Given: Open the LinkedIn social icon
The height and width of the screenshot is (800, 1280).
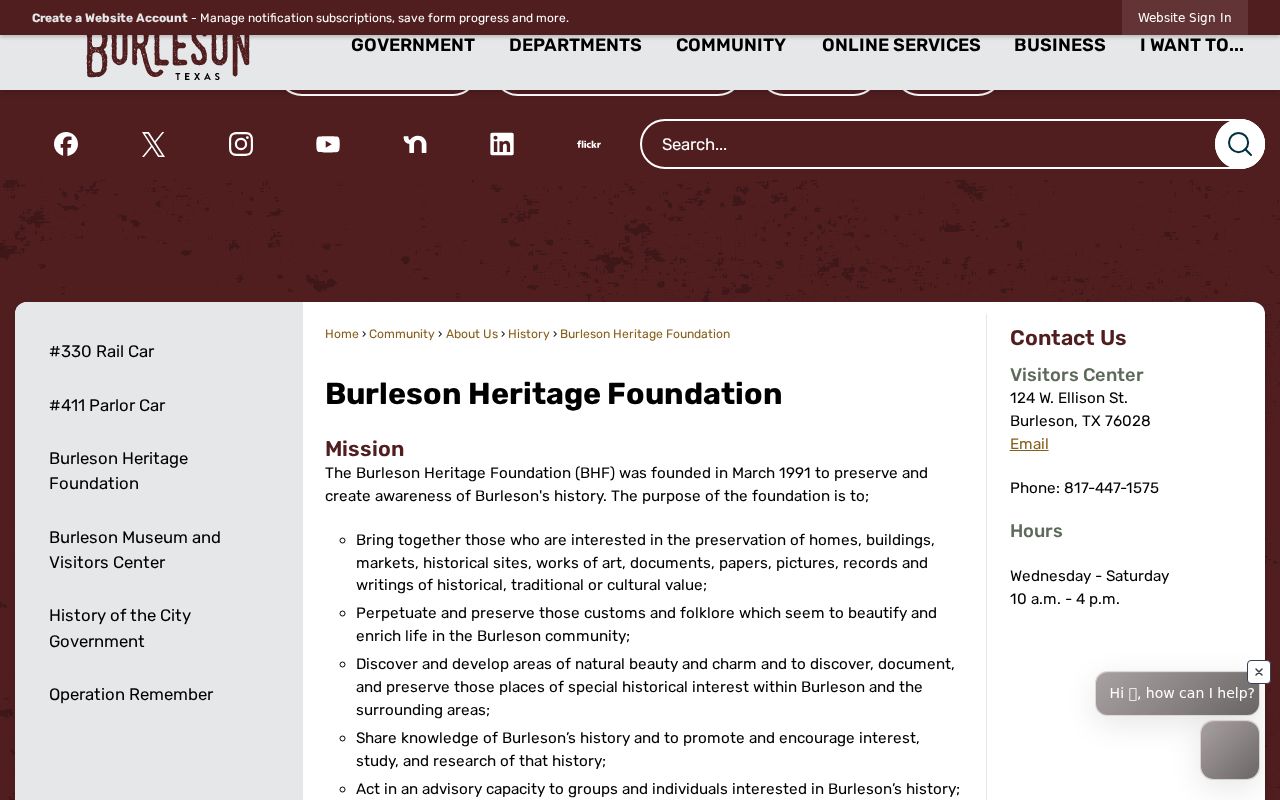Looking at the screenshot, I should [502, 144].
